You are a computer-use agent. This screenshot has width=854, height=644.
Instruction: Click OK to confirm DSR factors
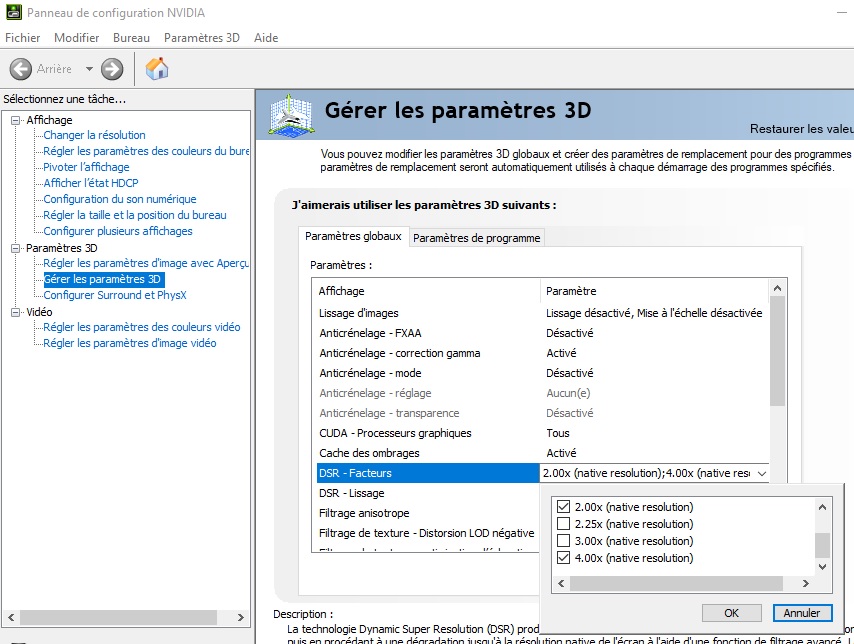click(x=731, y=613)
